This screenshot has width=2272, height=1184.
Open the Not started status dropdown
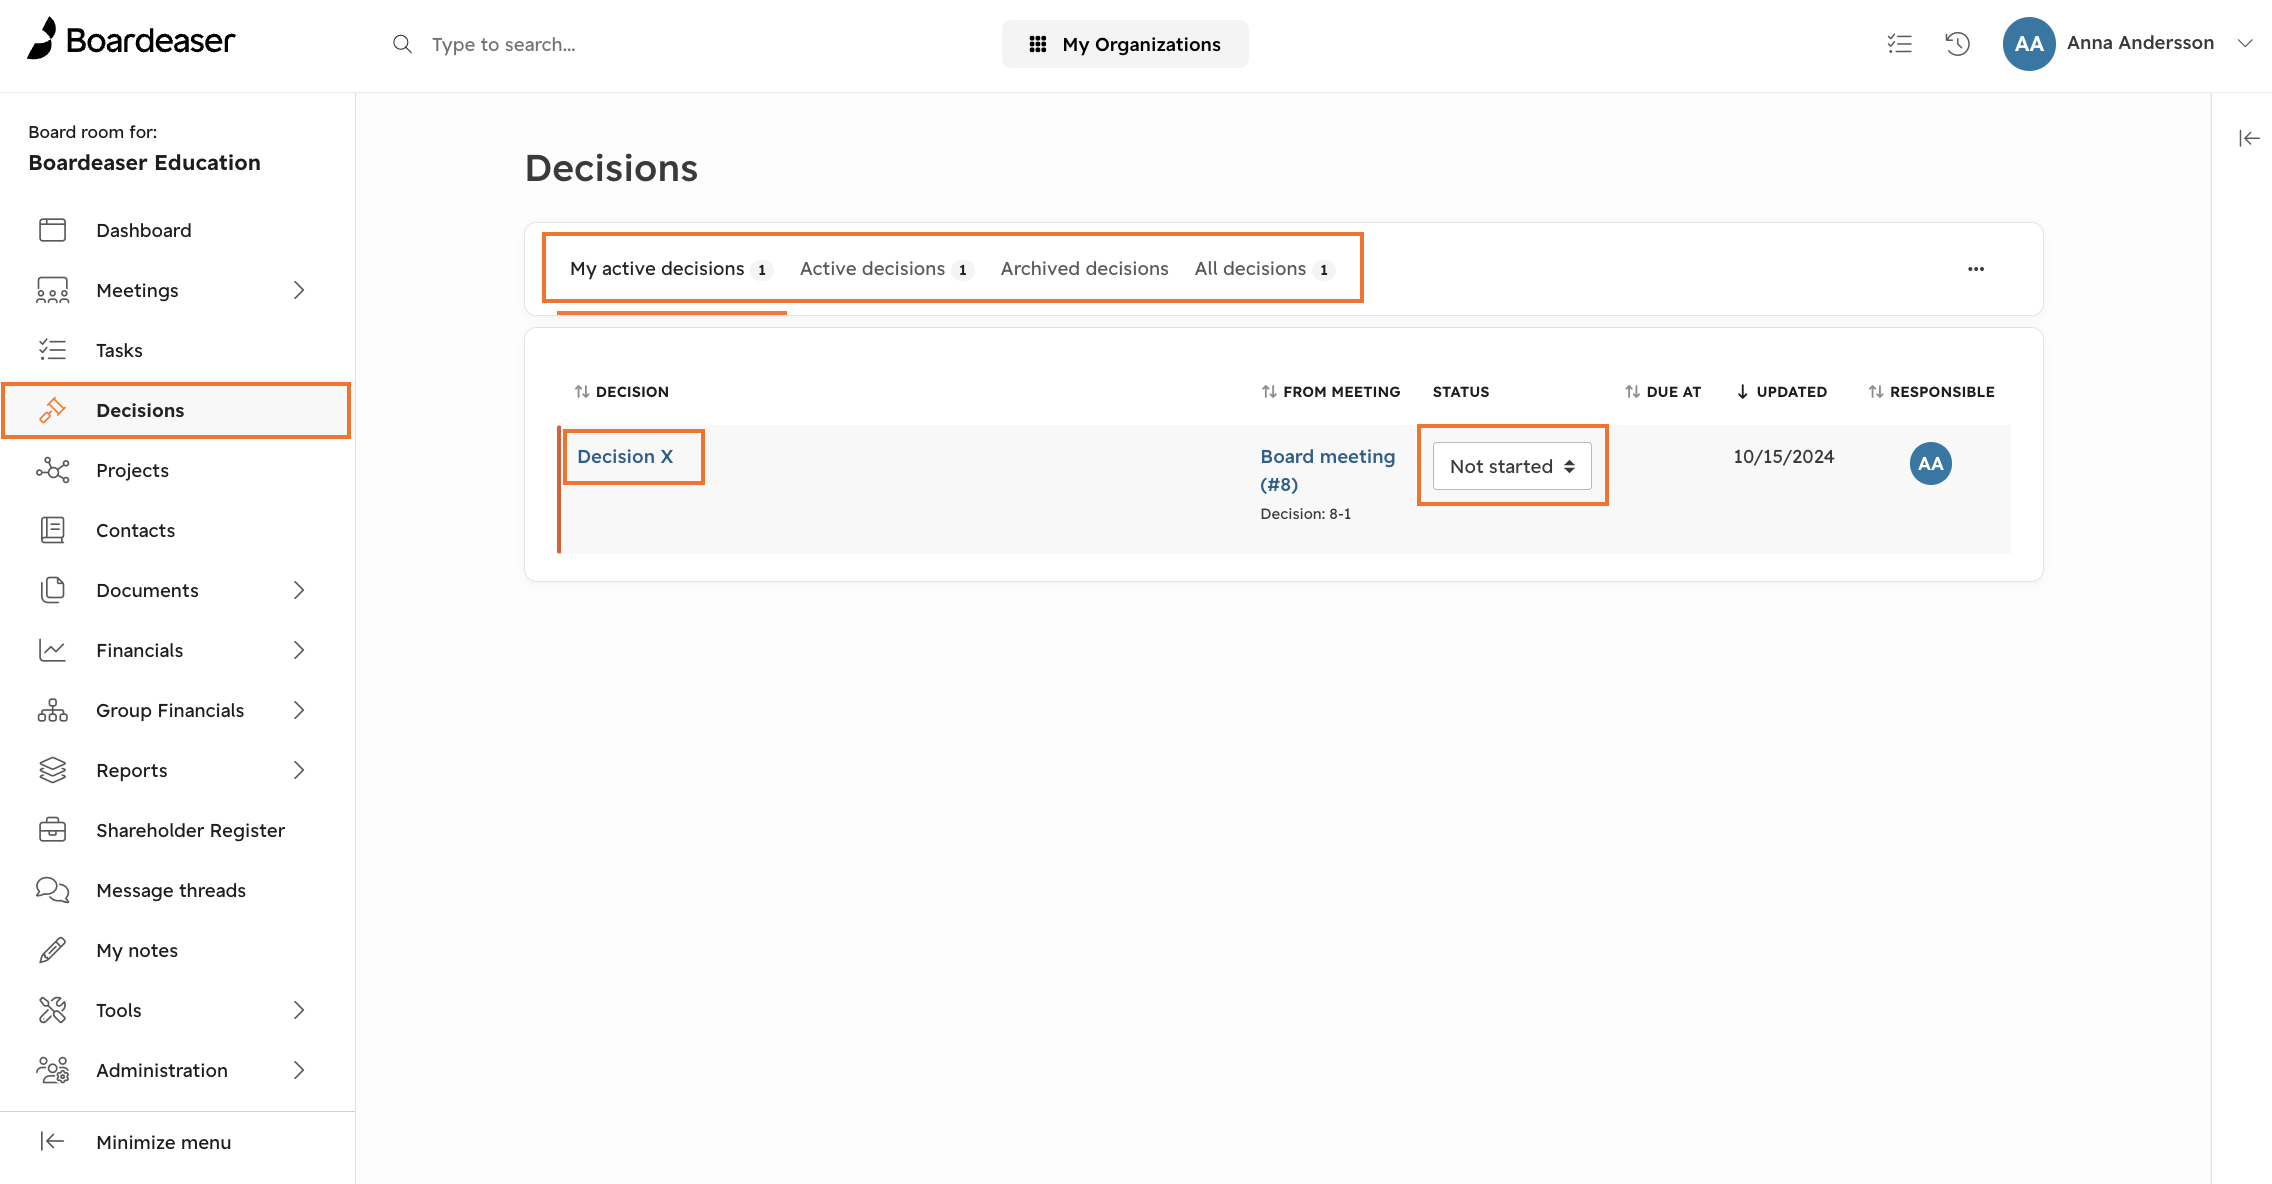1512,466
